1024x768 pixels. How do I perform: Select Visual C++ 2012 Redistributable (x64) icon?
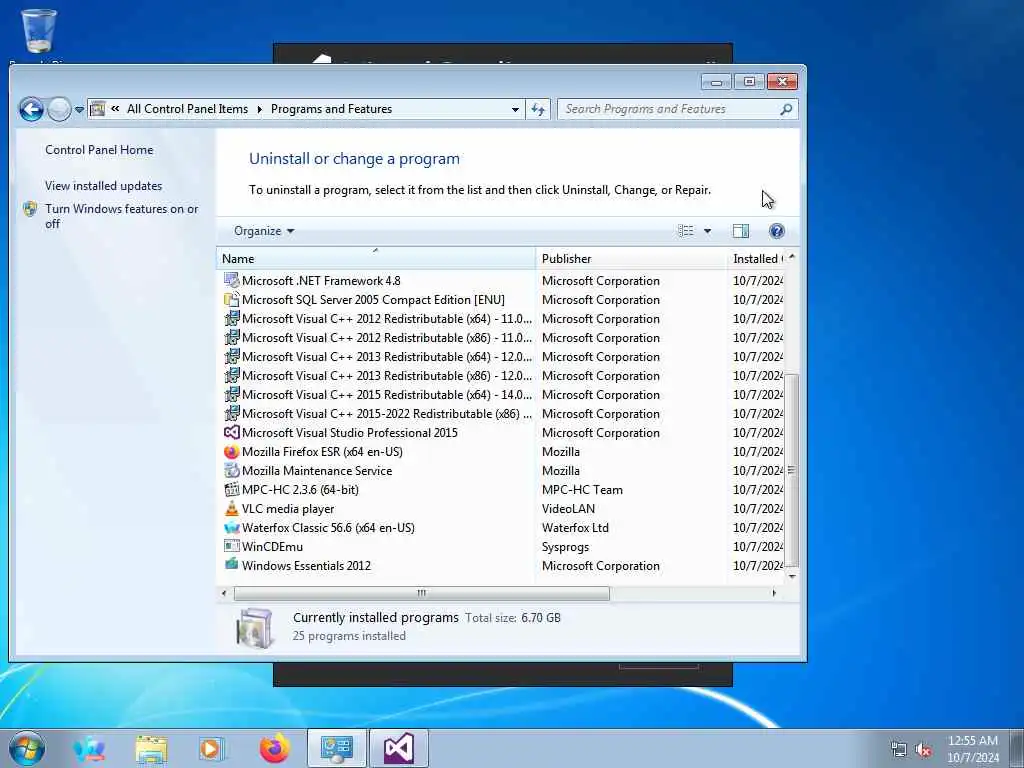232,318
